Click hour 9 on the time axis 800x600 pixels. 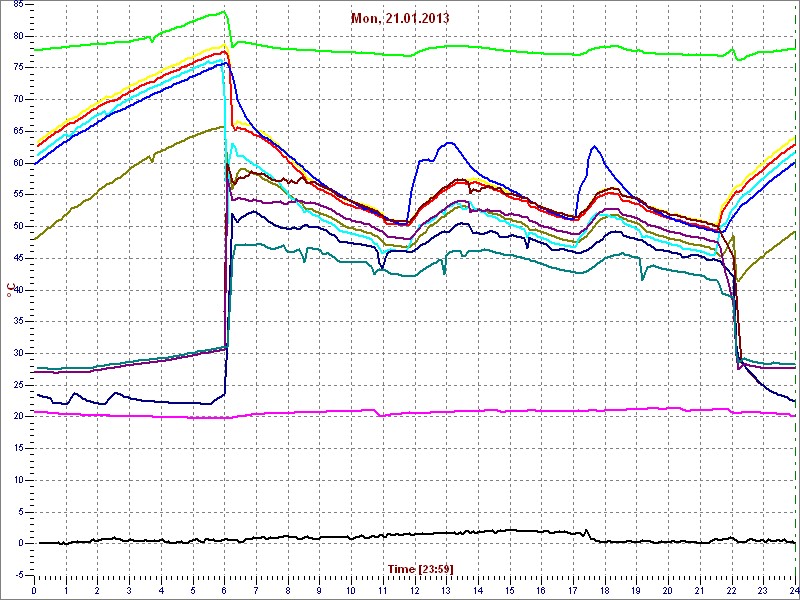point(319,589)
